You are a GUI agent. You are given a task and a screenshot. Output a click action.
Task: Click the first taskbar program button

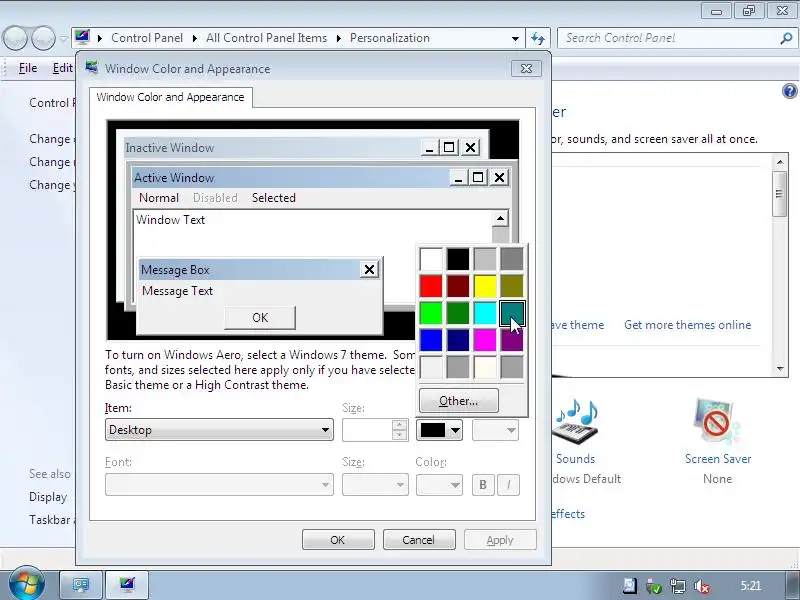click(x=81, y=584)
